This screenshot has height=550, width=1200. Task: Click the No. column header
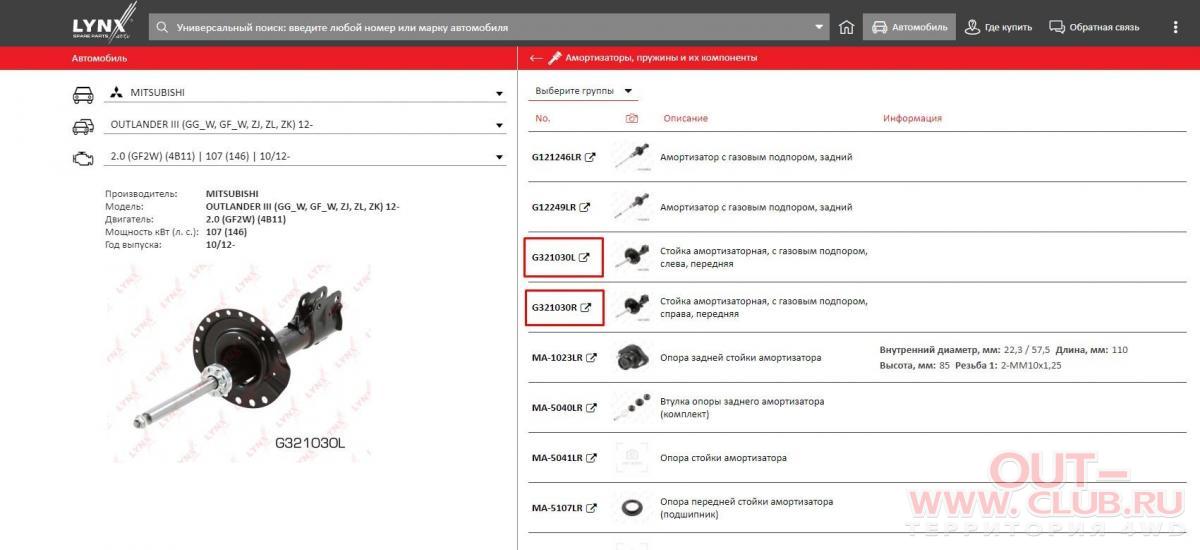pos(543,118)
